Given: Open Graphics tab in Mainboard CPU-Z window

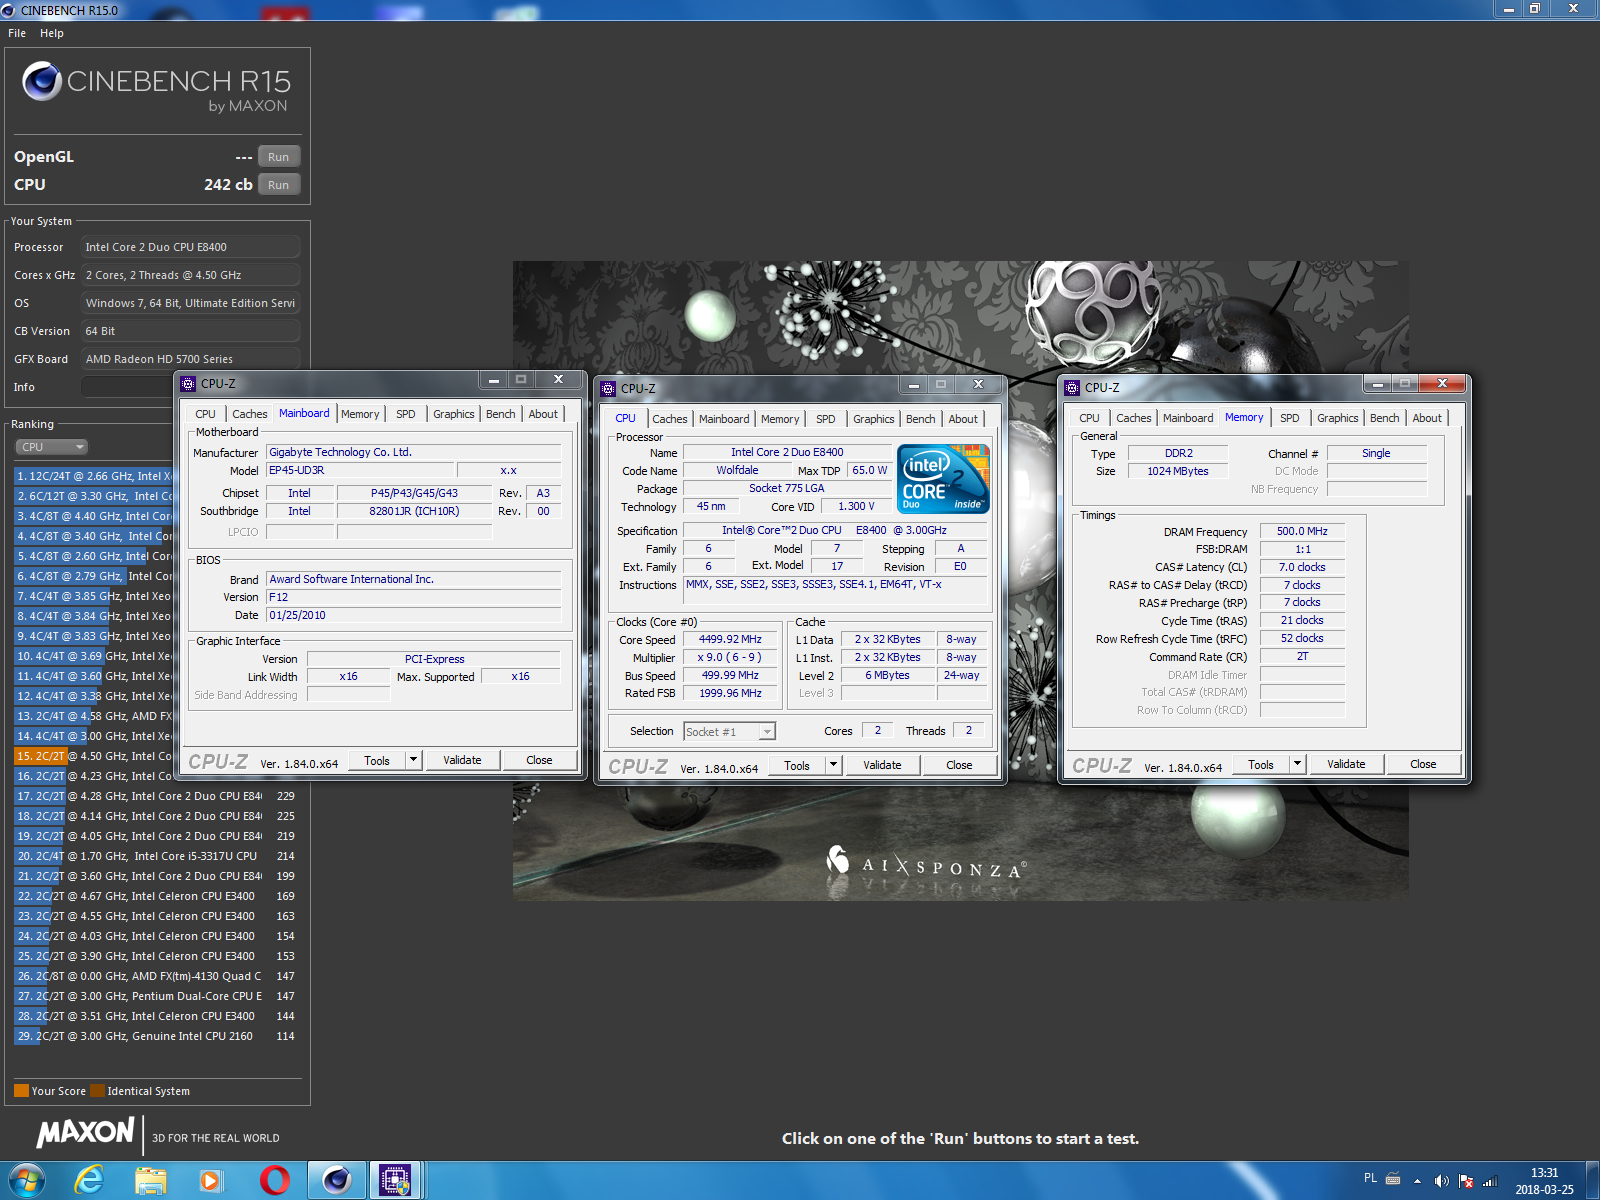Looking at the screenshot, I should 454,414.
